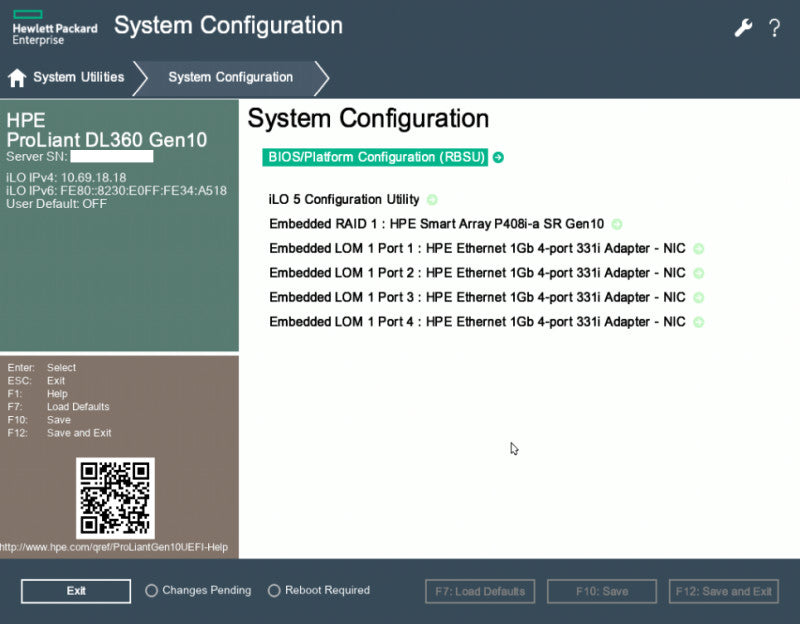Screen dimensions: 800x624
Task: Click the question mark help icon
Action: (x=774, y=28)
